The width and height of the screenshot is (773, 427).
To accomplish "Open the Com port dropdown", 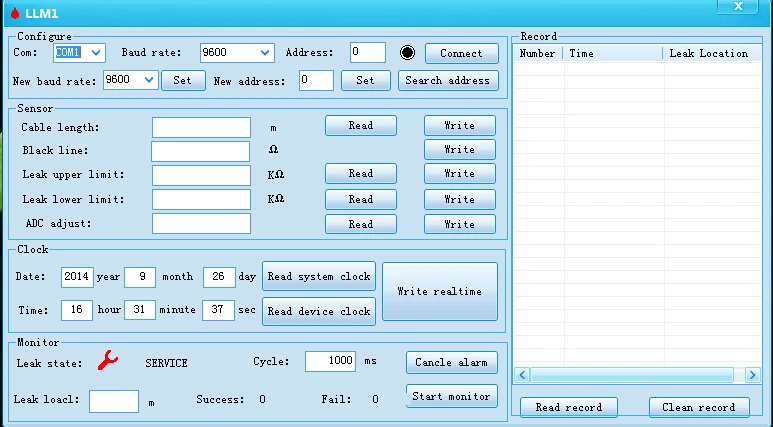I will (x=96, y=53).
